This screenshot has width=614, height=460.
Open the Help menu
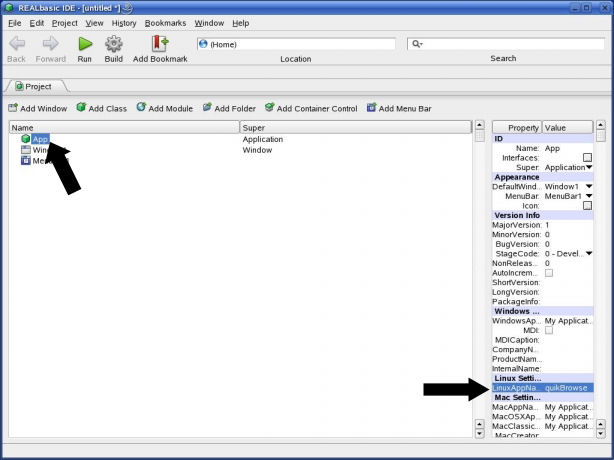pos(241,23)
